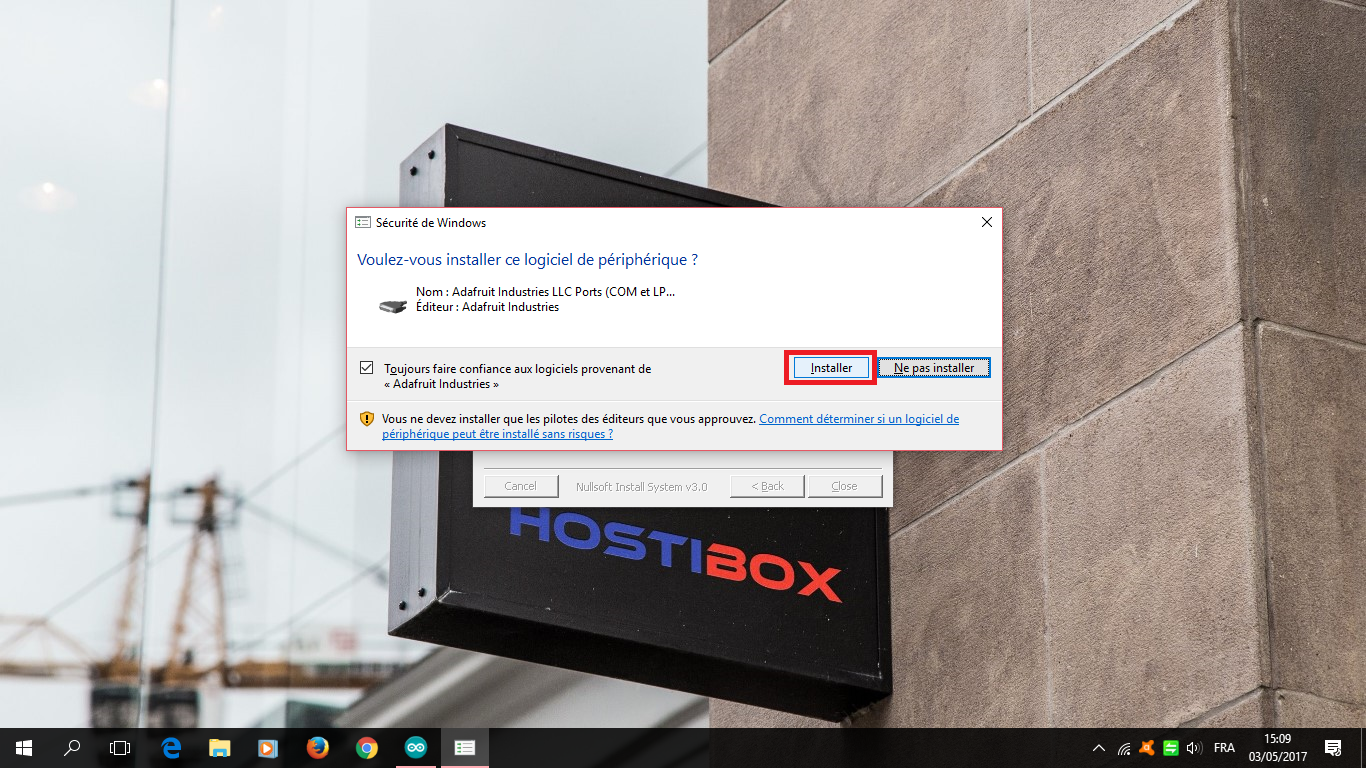Click Cancel in the Nullsoft installer window

pyautogui.click(x=520, y=486)
